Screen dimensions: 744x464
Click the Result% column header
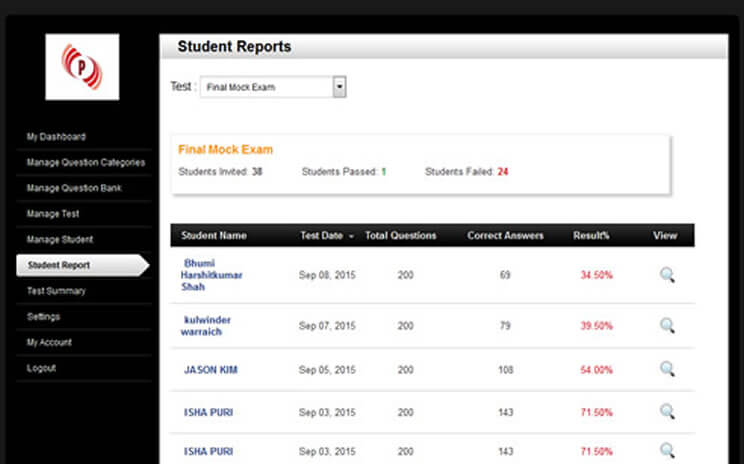591,235
